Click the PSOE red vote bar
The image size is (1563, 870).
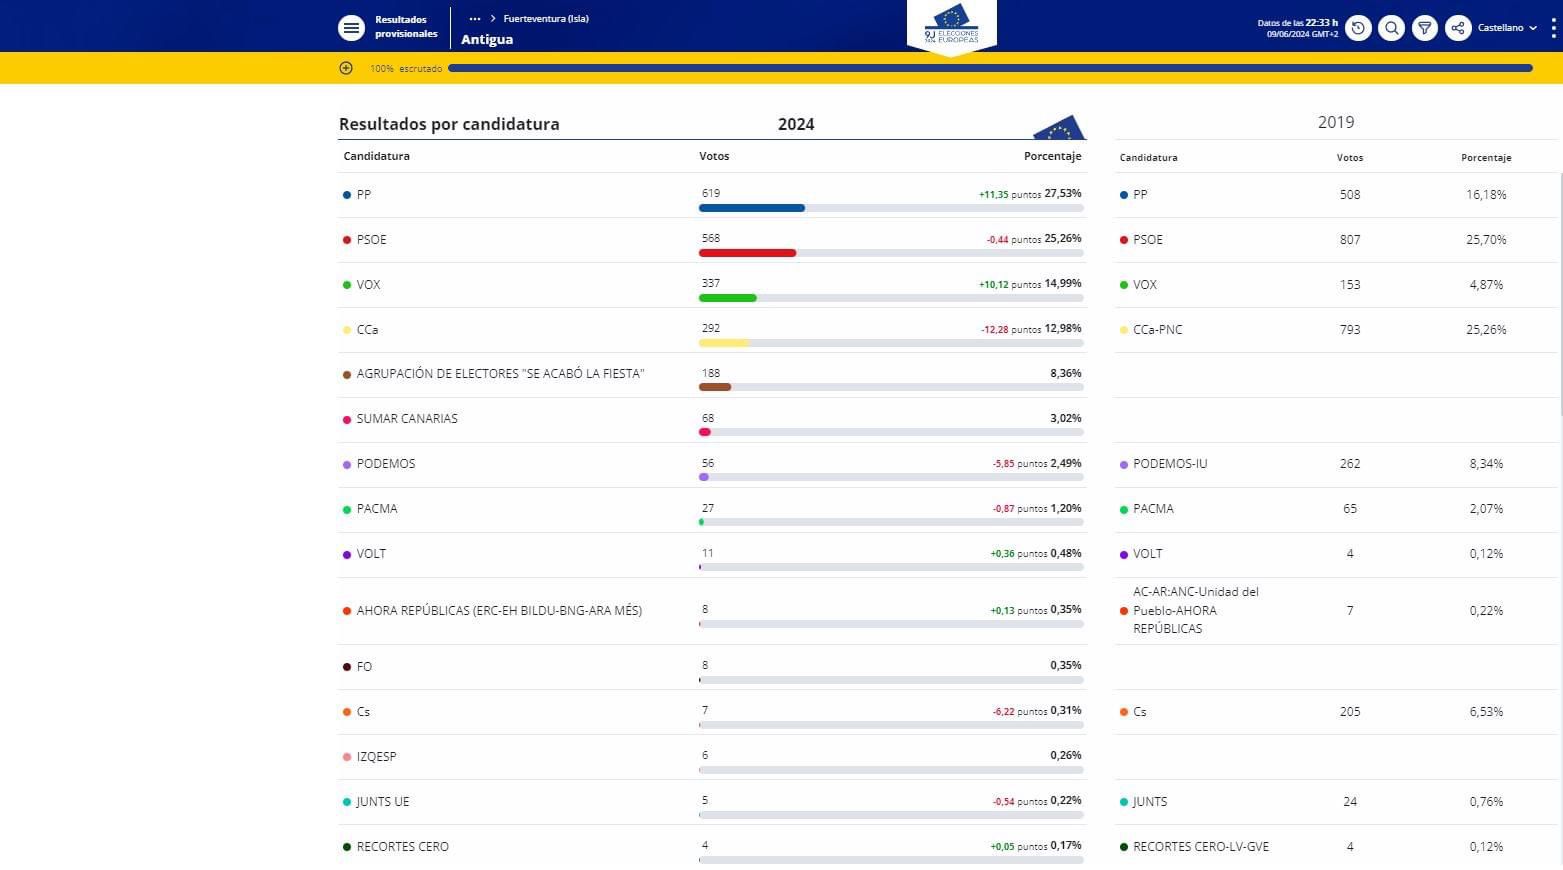(748, 253)
